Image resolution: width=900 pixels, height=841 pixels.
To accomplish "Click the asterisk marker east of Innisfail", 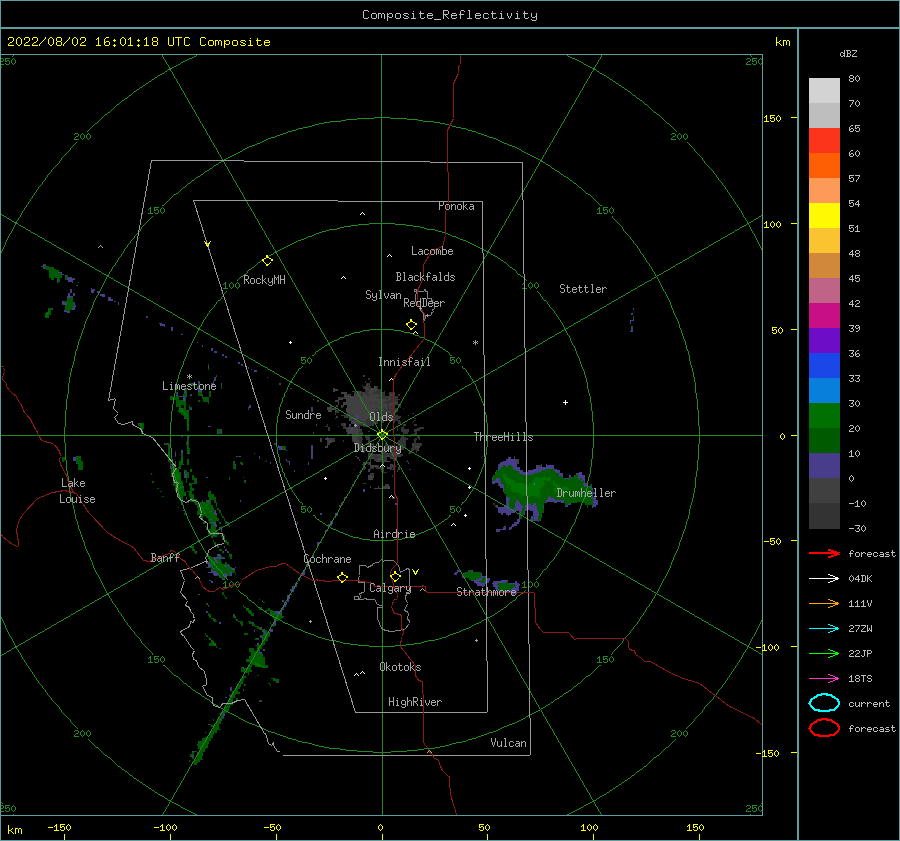I will click(x=475, y=343).
